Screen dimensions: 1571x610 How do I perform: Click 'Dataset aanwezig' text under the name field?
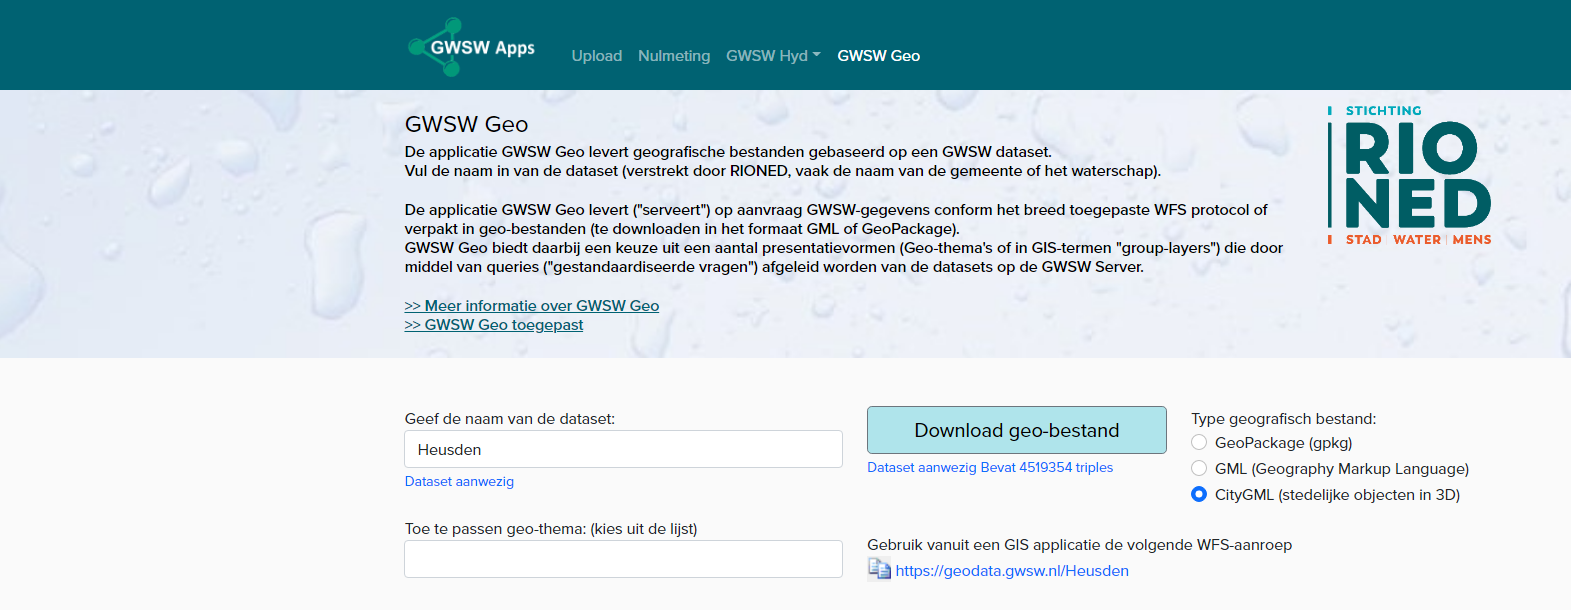coord(459,481)
